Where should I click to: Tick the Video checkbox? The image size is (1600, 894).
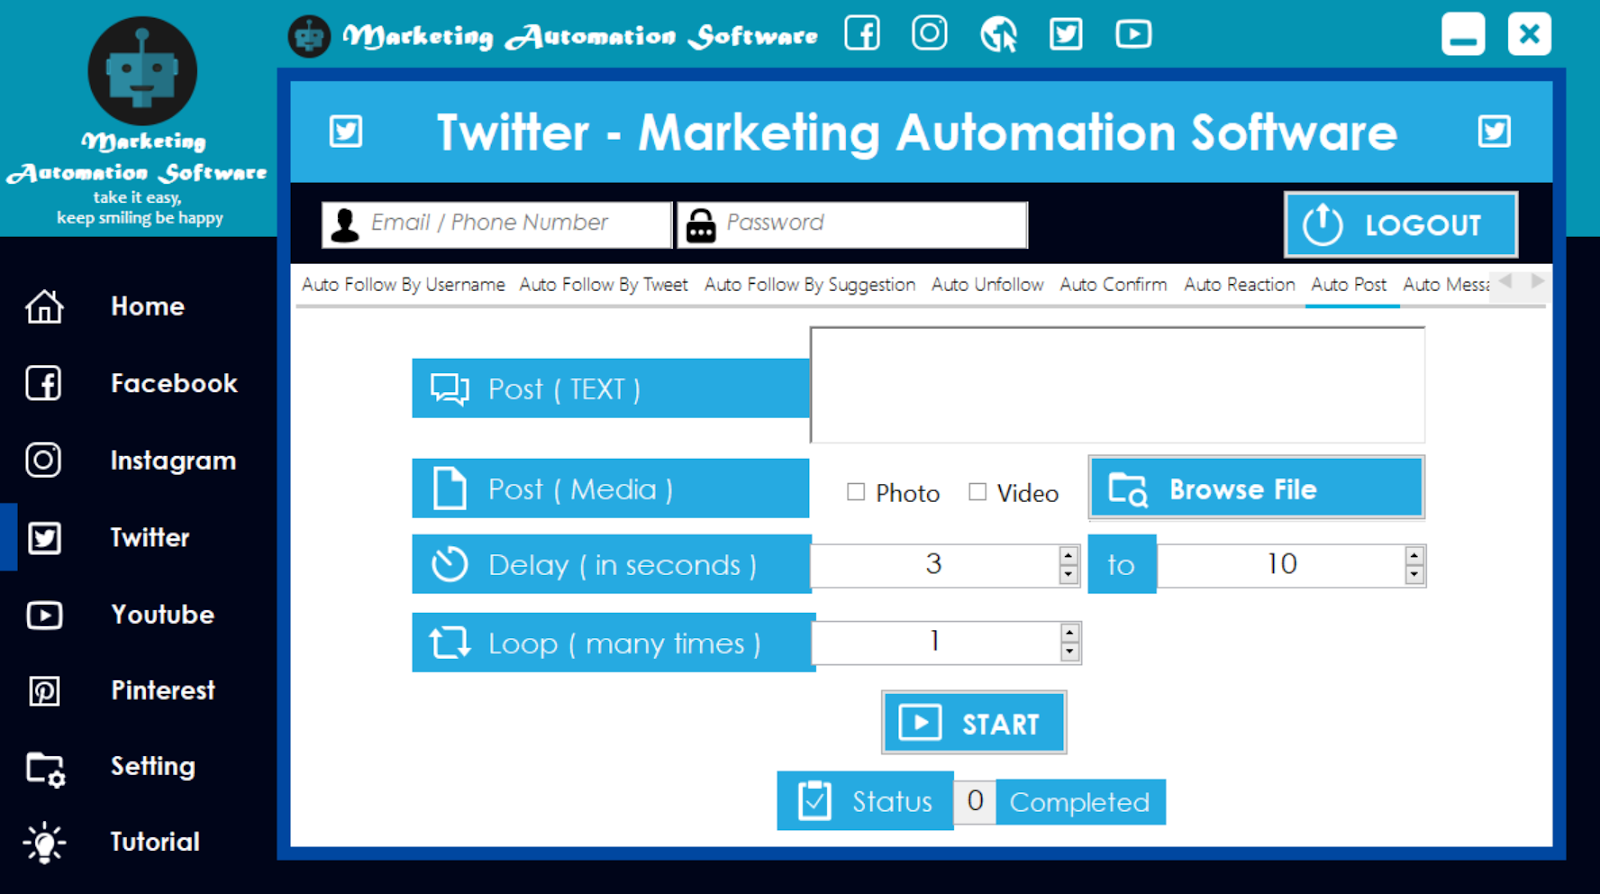[x=978, y=492]
